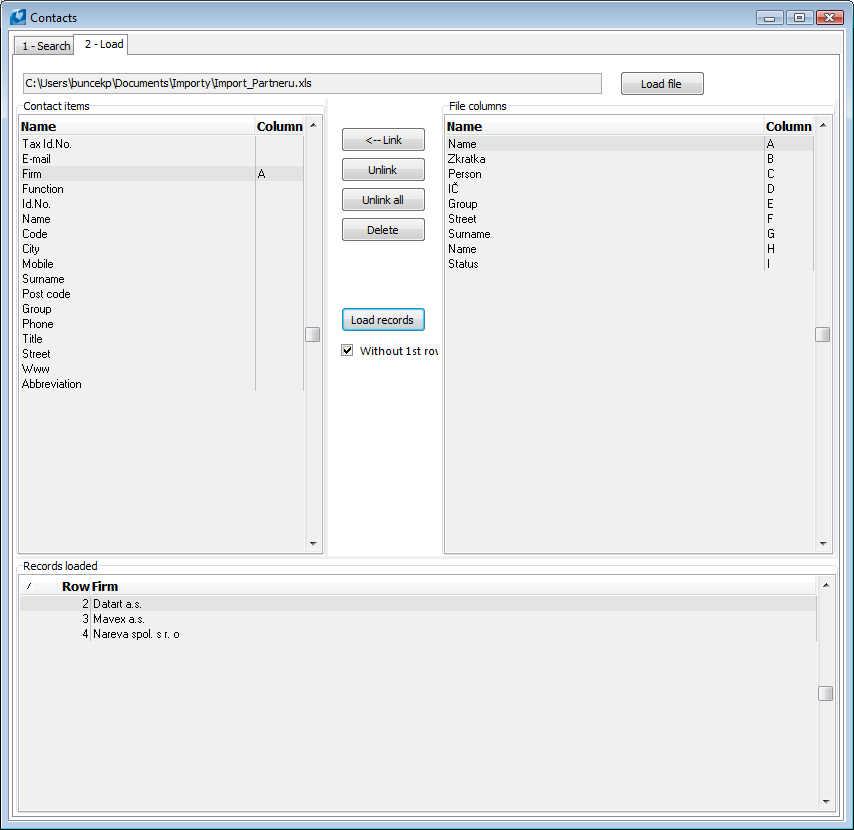This screenshot has height=830, width=854.
Task: Select Surname column G in File columns
Action: (630, 234)
